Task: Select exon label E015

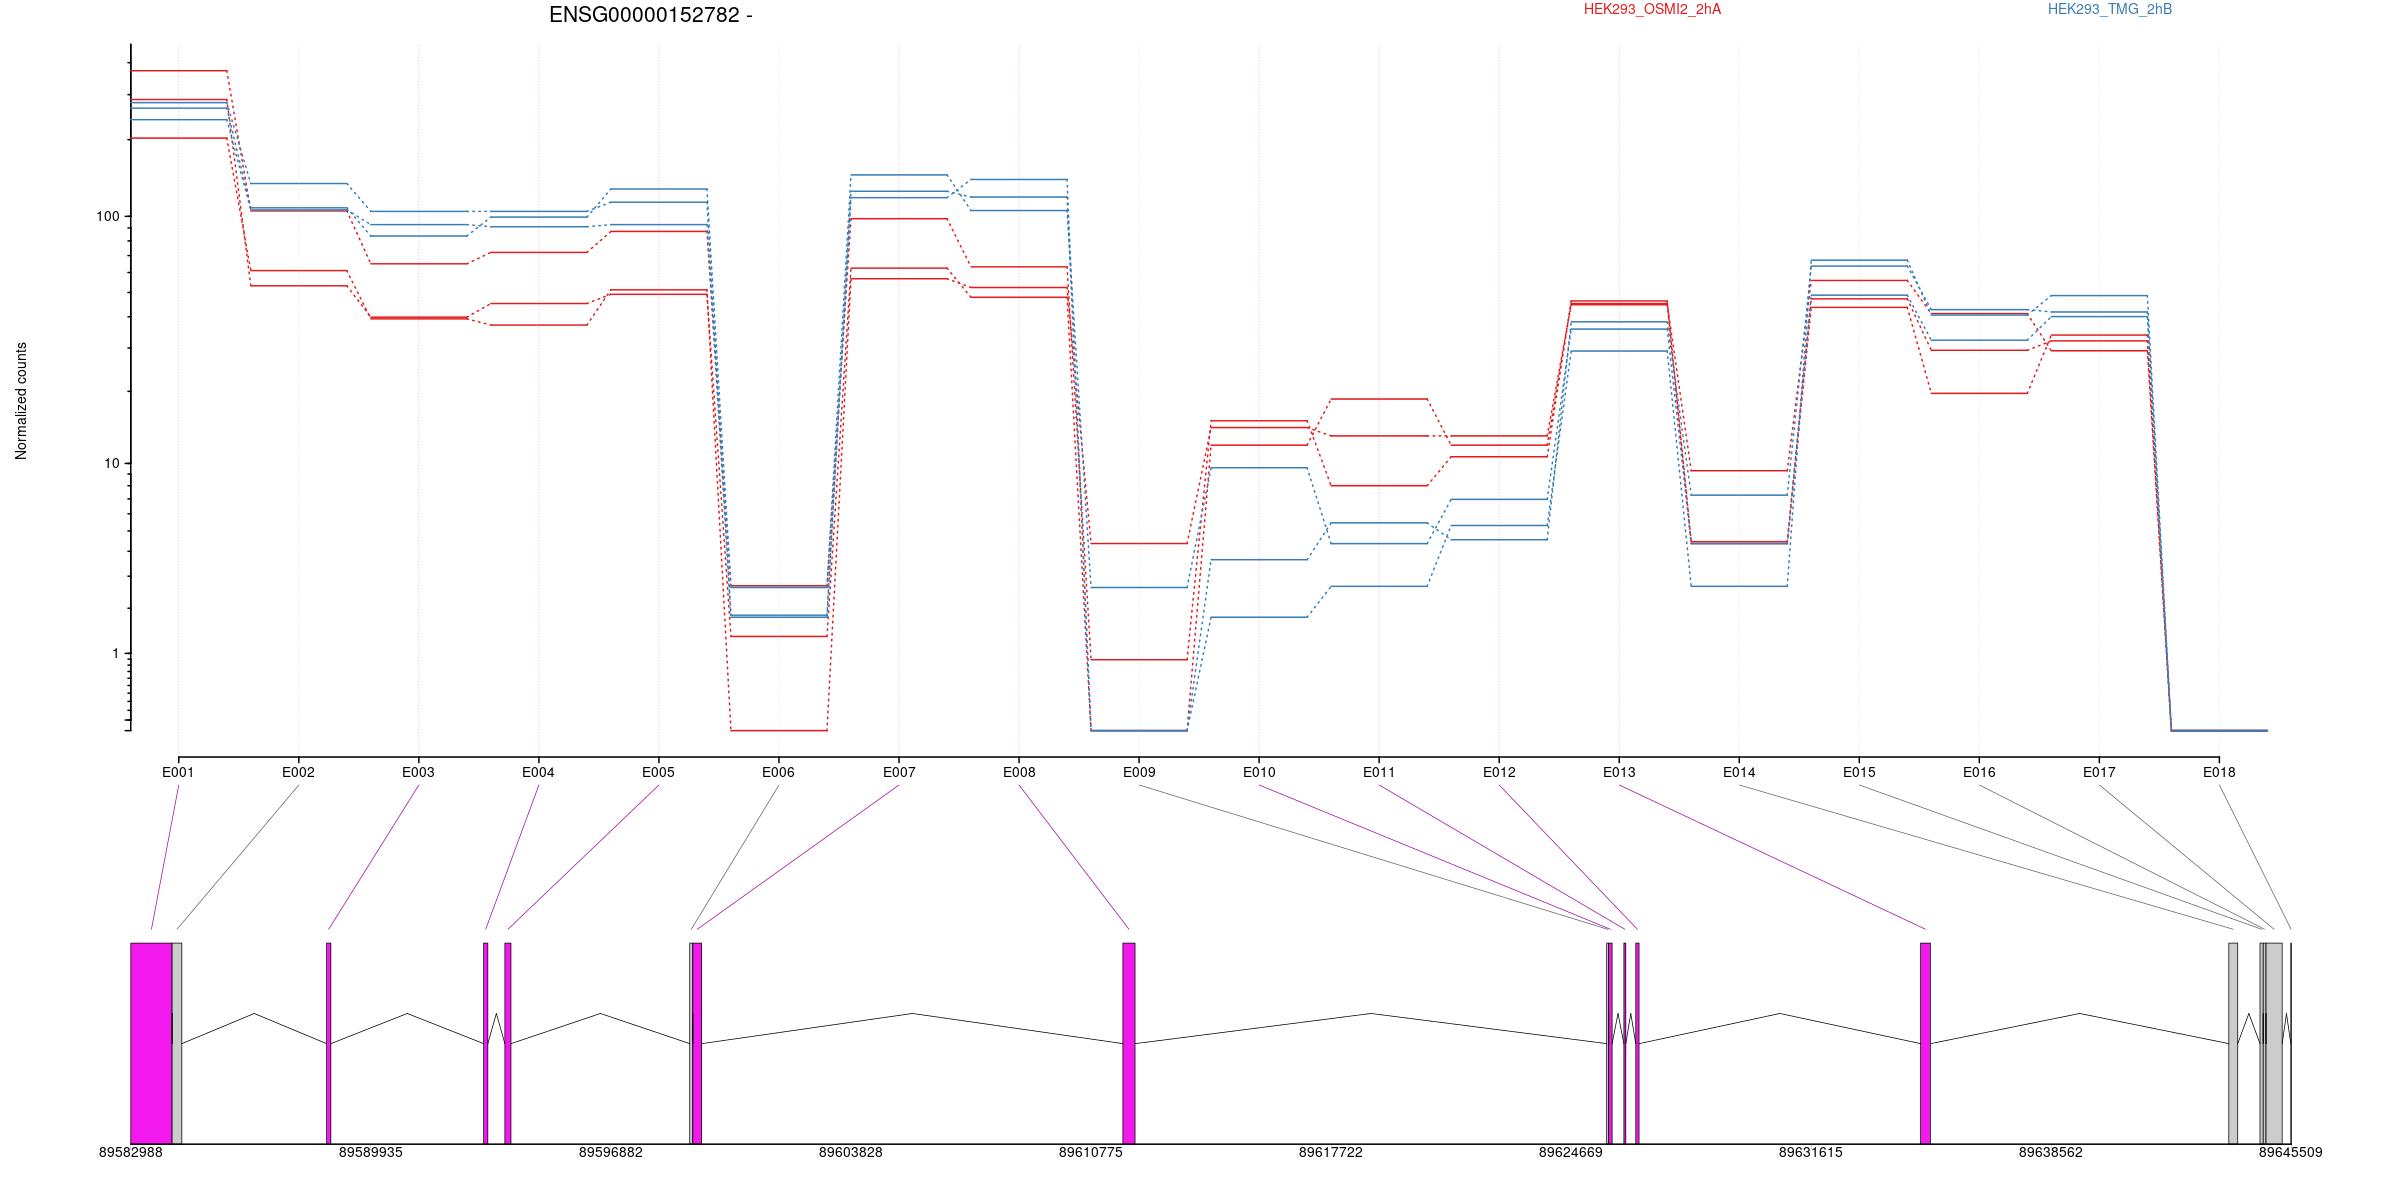Action: pyautogui.click(x=1859, y=772)
